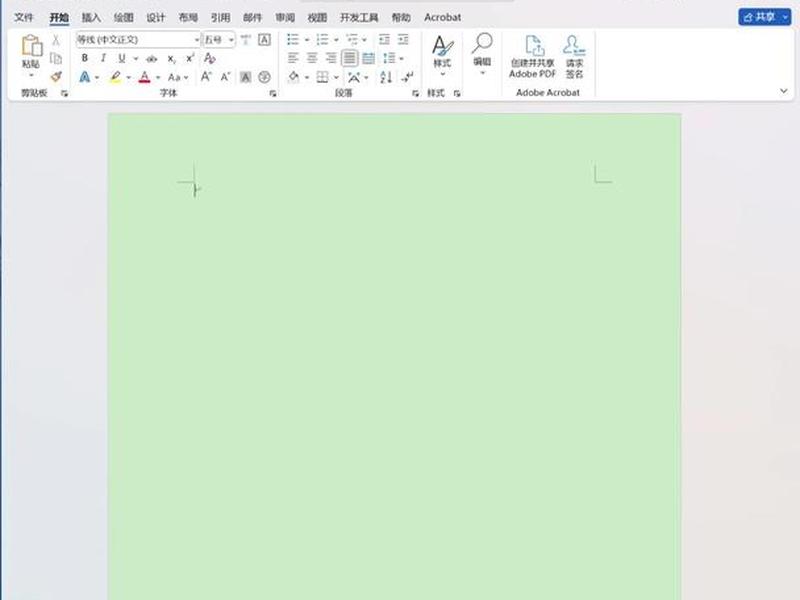The image size is (800, 600).
Task: Create and share Adobe PDF
Action: pos(533,57)
